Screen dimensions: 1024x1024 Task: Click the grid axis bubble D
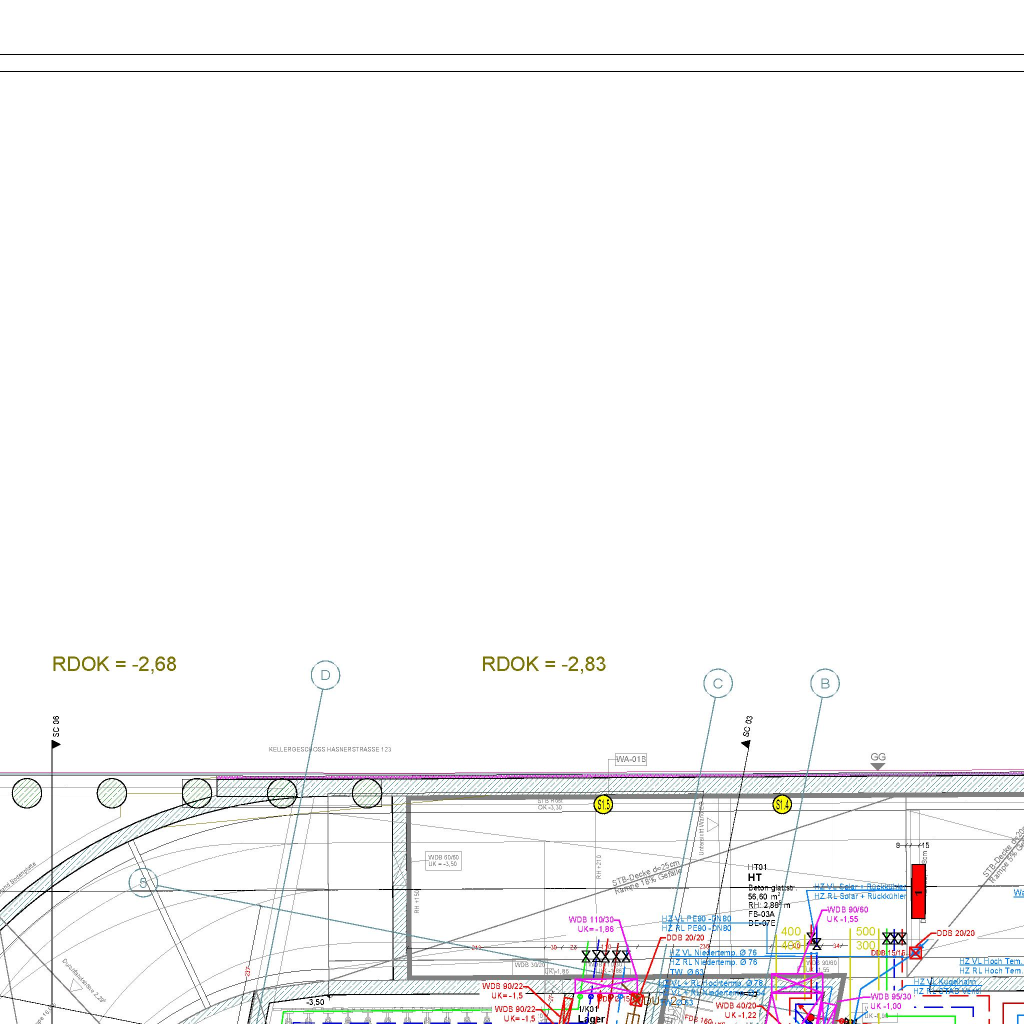coord(325,676)
